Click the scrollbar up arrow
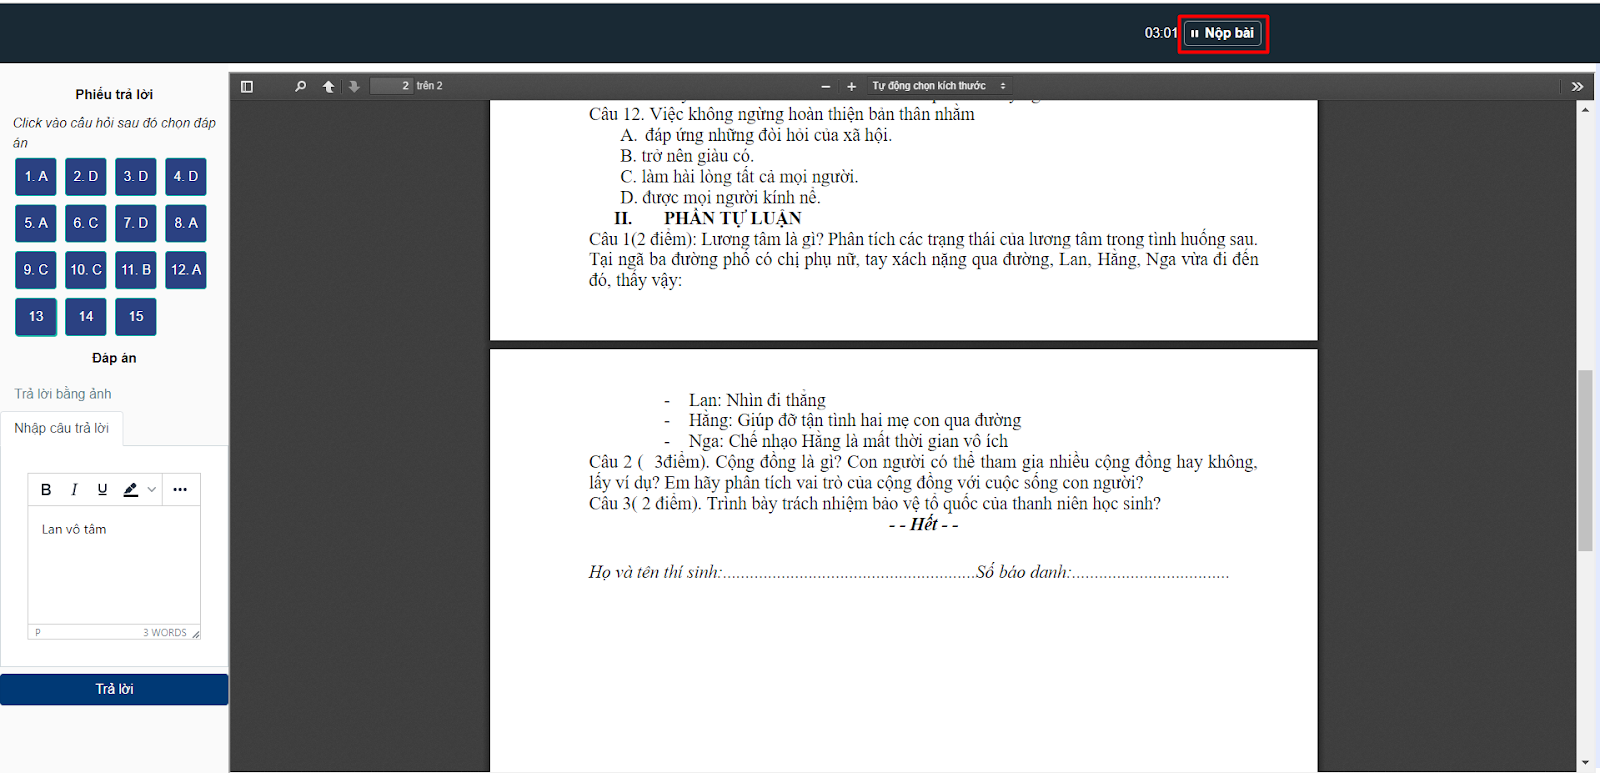Image resolution: width=1600 pixels, height=773 pixels. click(x=1585, y=109)
